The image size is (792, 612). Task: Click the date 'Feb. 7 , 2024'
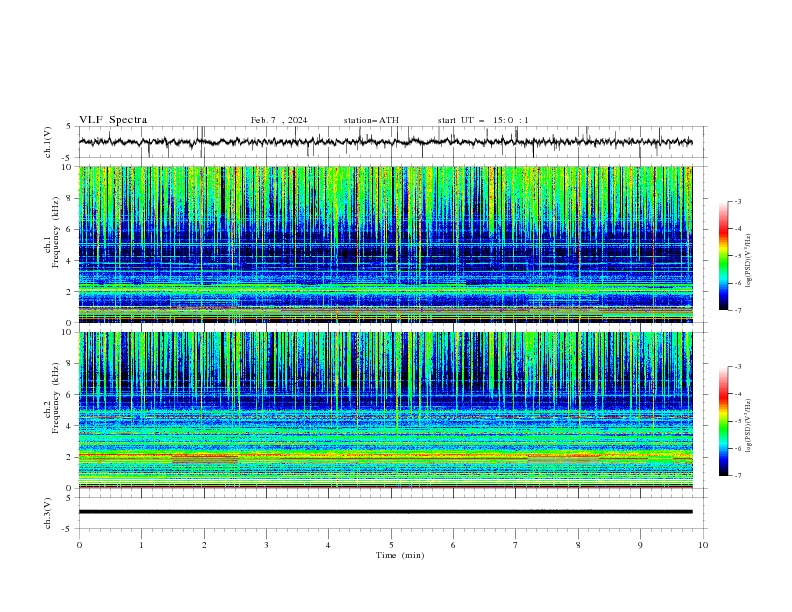click(x=279, y=120)
